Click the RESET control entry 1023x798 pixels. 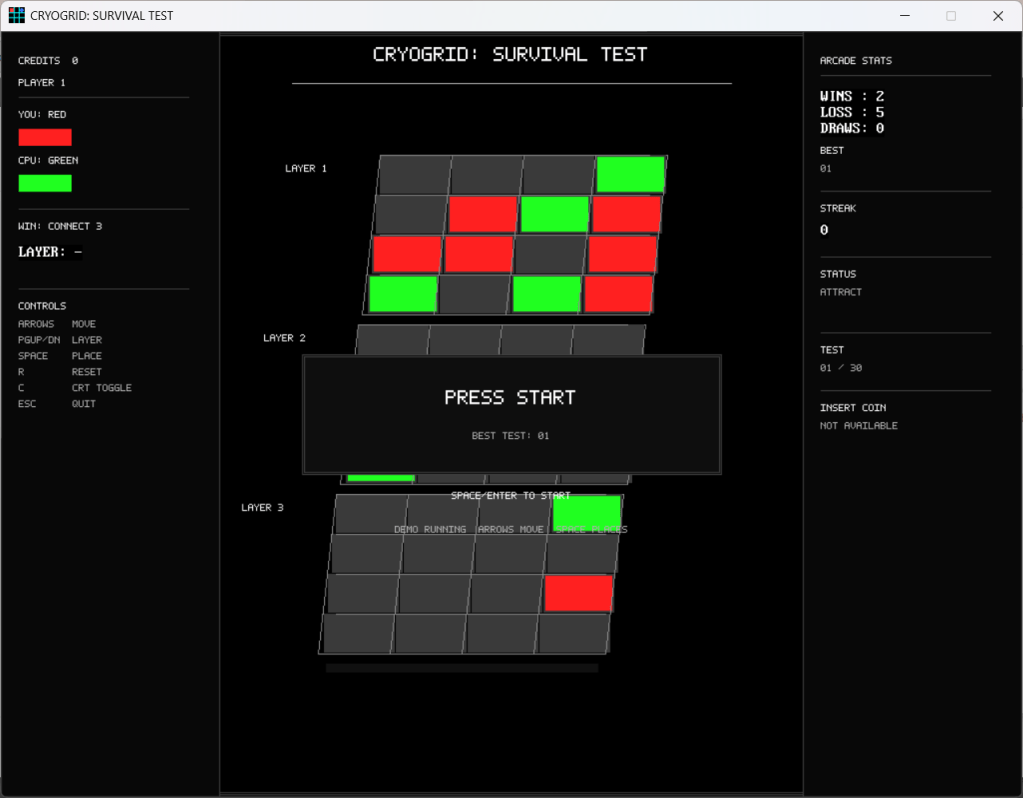[x=86, y=372]
